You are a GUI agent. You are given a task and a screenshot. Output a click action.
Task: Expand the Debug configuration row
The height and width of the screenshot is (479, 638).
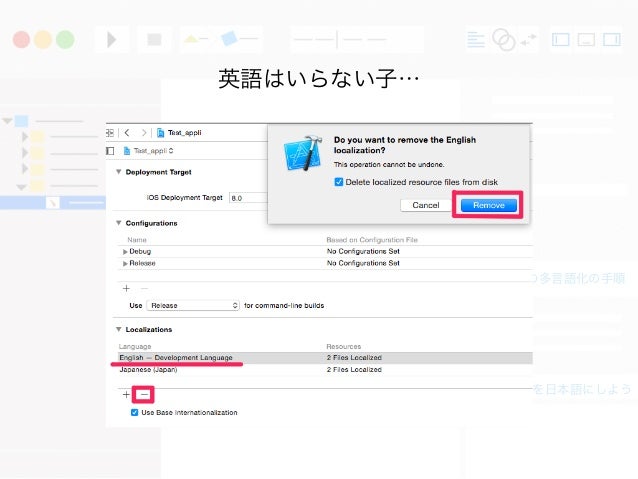tap(125, 252)
